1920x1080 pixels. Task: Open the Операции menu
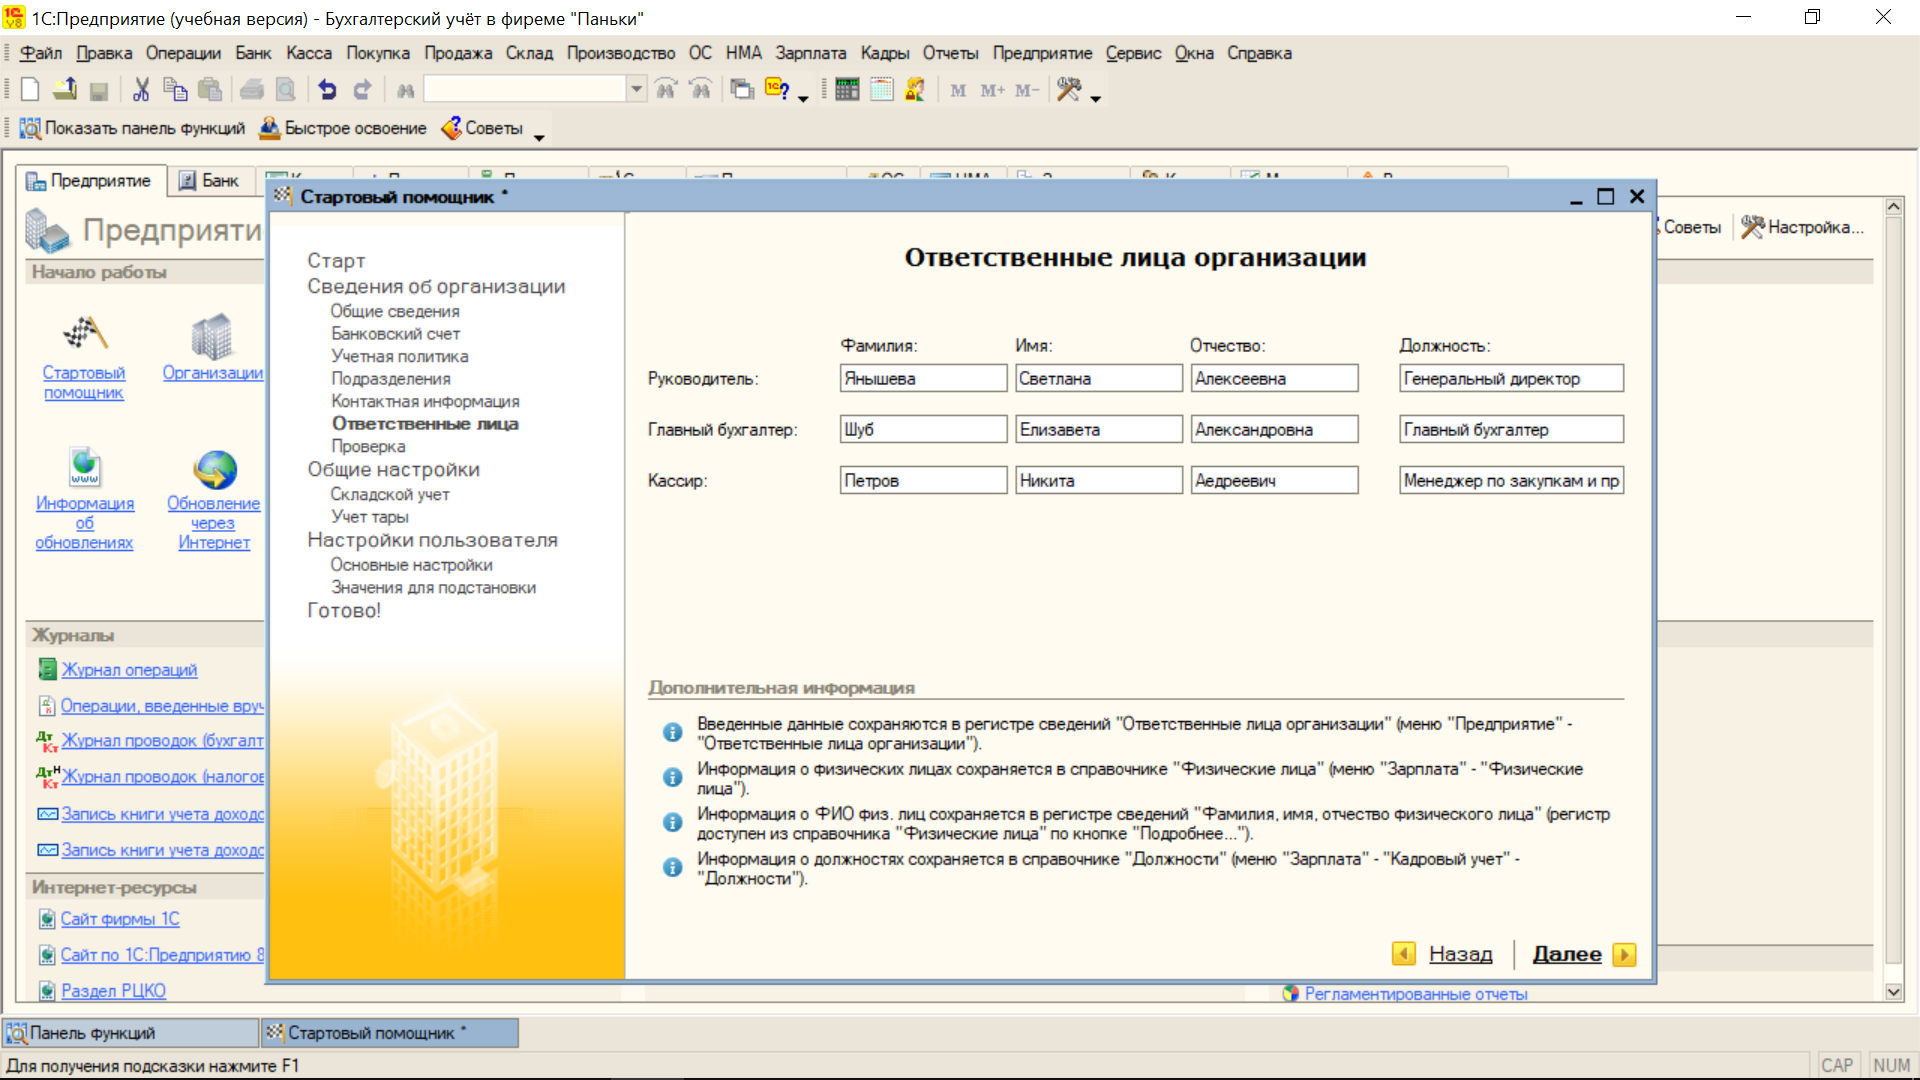183,53
